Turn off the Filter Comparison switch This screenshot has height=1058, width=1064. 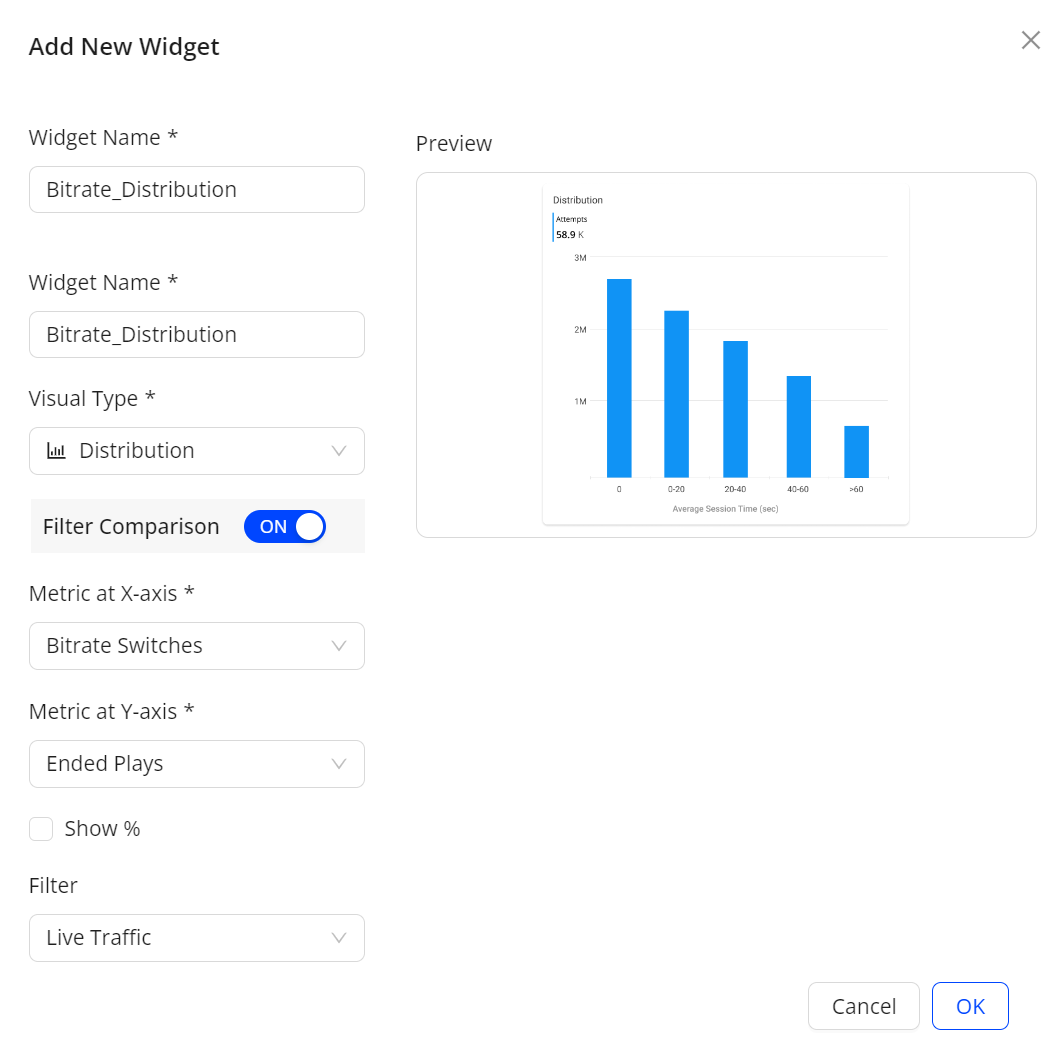pyautogui.click(x=285, y=527)
